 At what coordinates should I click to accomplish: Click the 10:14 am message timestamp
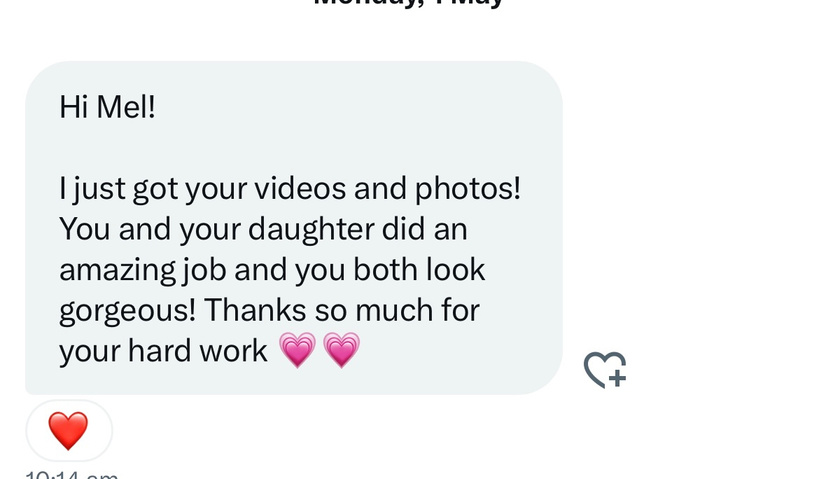point(72,475)
